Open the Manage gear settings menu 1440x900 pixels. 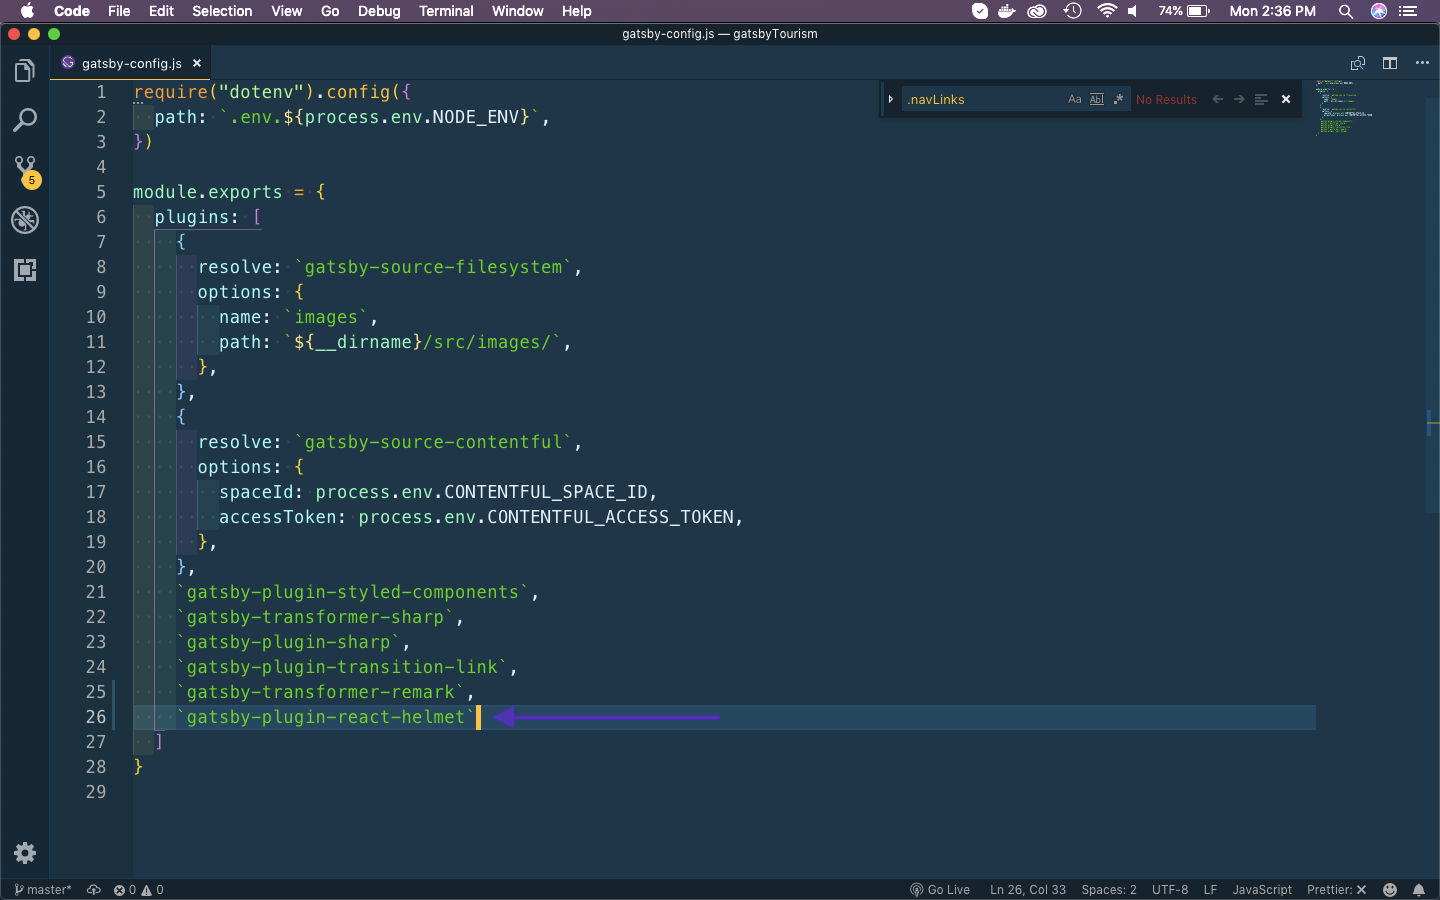(x=25, y=853)
